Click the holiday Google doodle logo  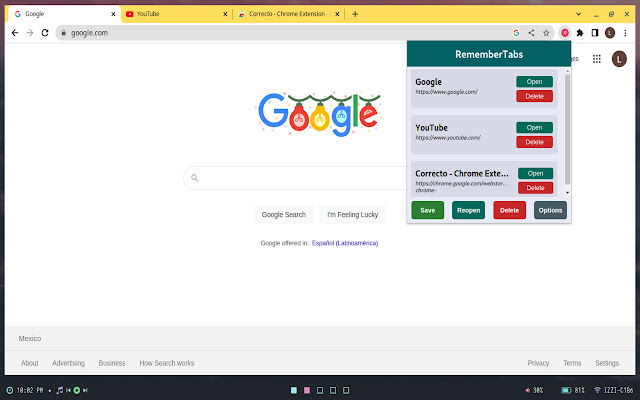tap(319, 114)
